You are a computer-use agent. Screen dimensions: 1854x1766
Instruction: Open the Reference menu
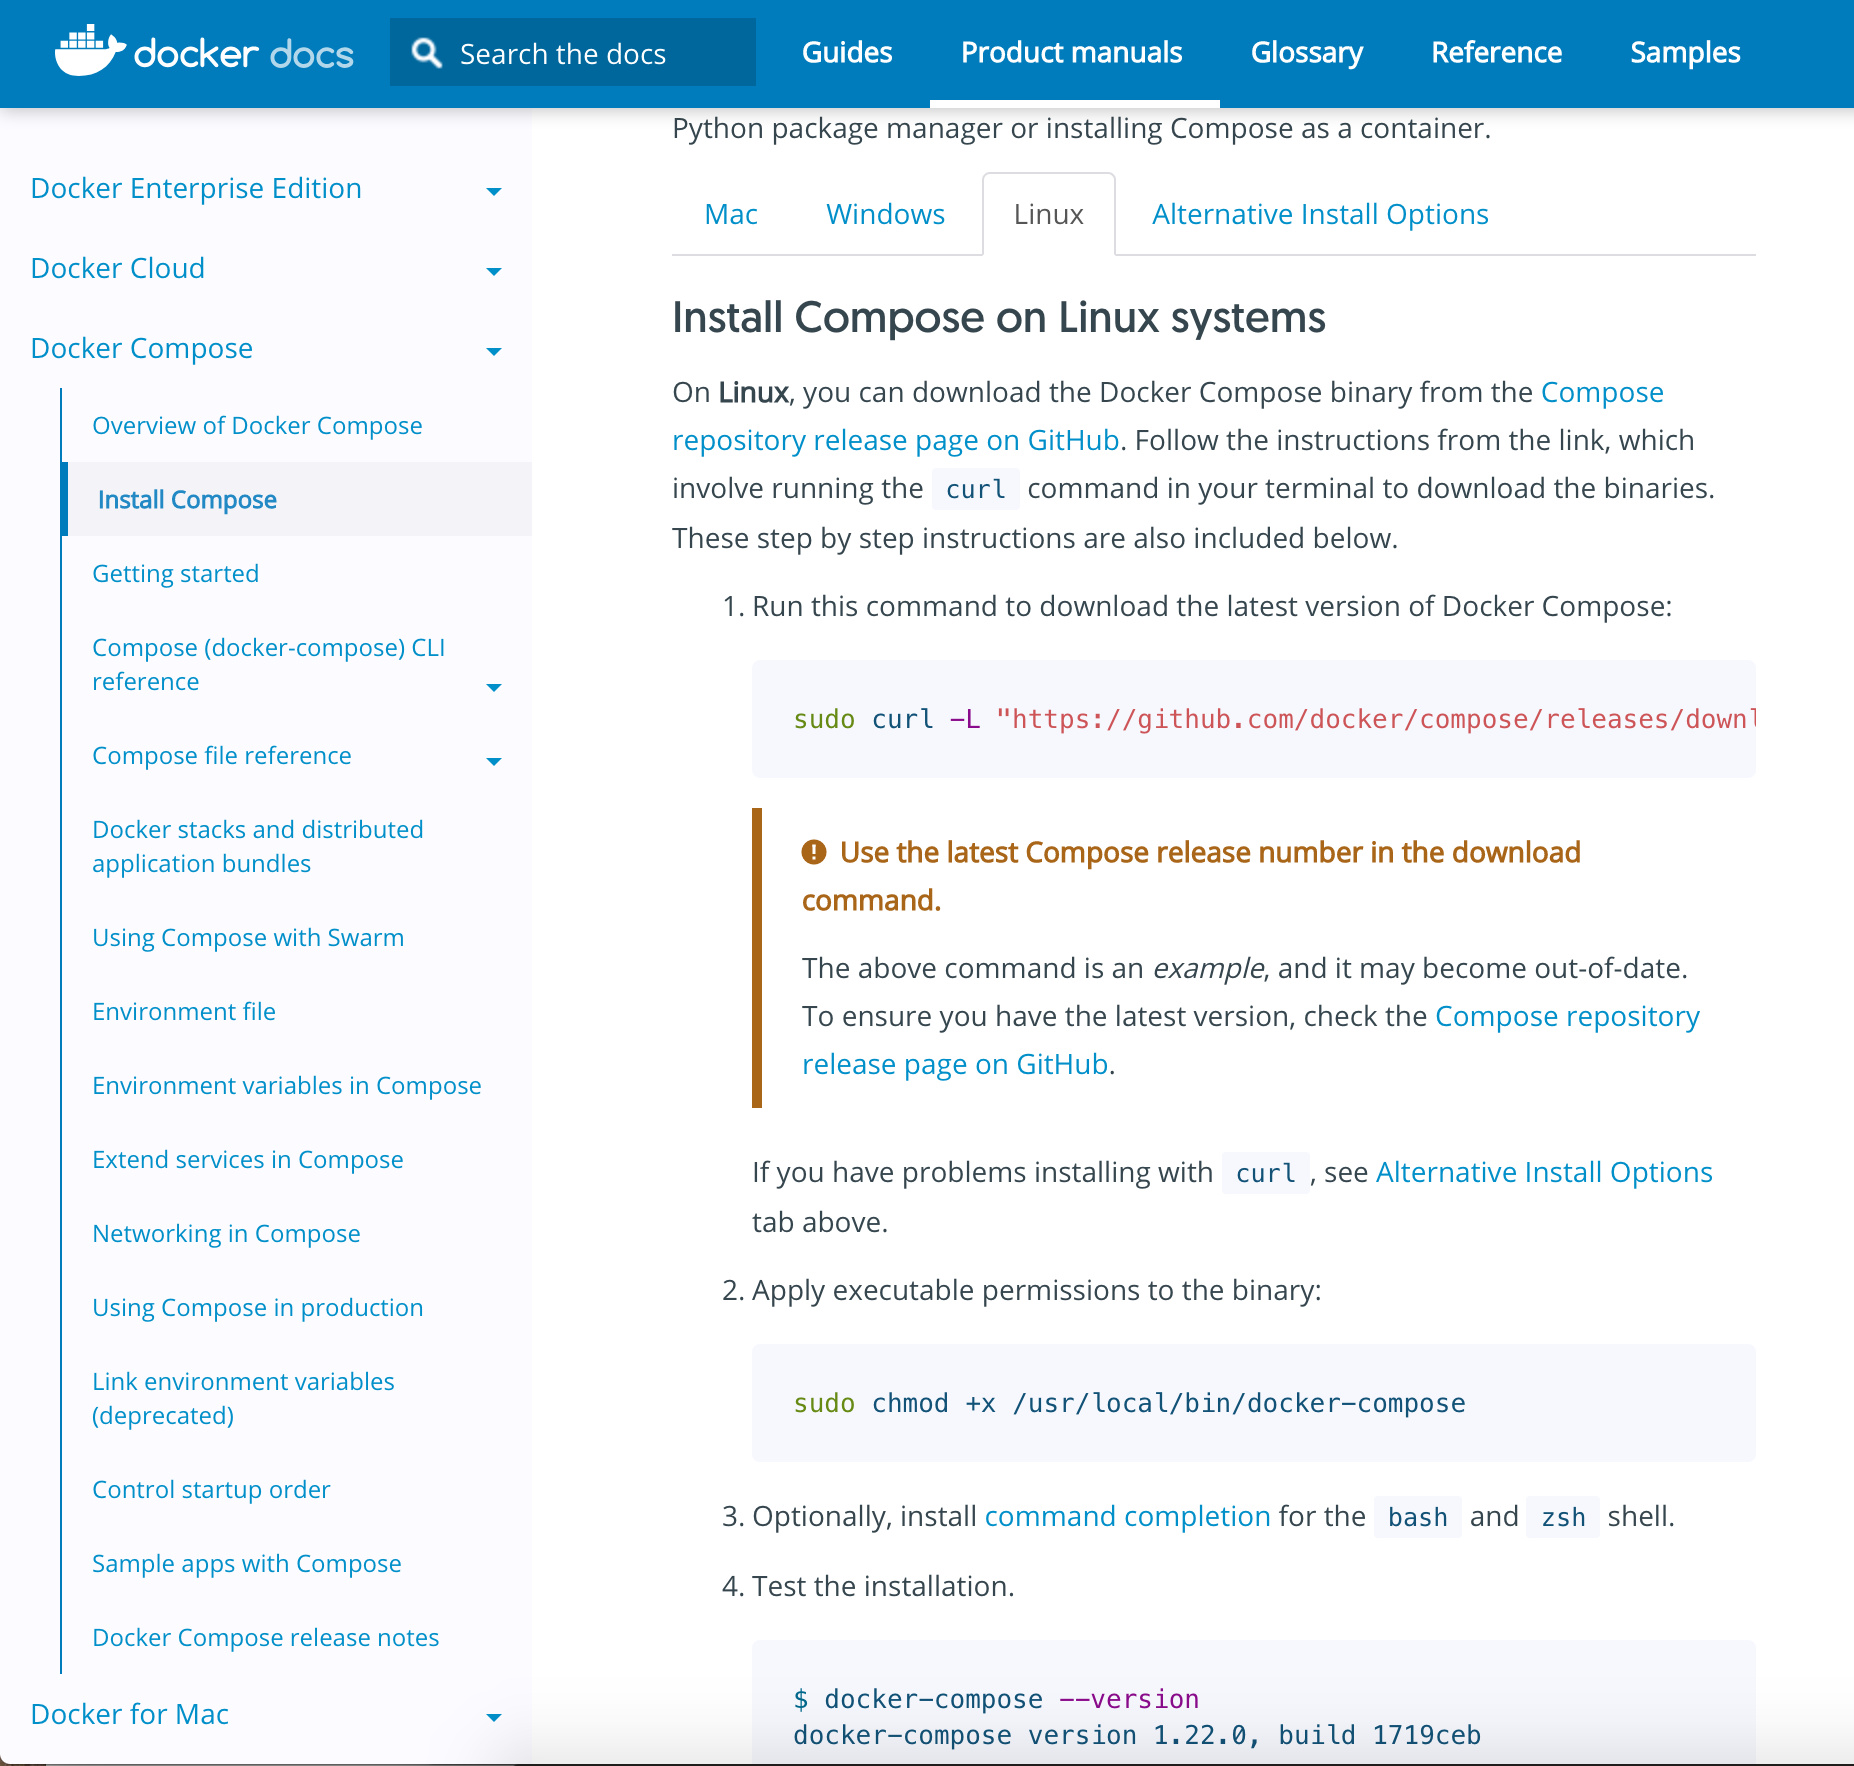click(1497, 52)
